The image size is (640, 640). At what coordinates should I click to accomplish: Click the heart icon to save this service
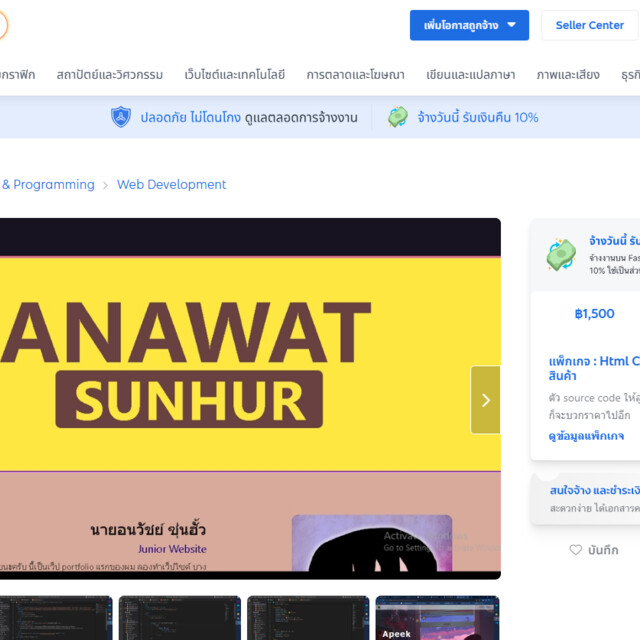pos(575,550)
